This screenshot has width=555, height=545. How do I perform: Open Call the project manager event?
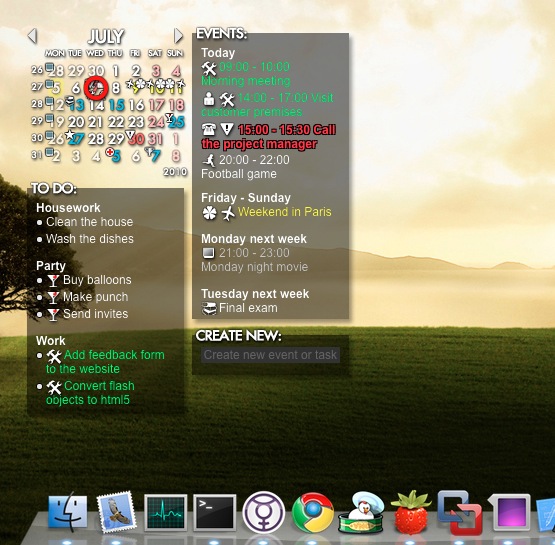pos(269,137)
